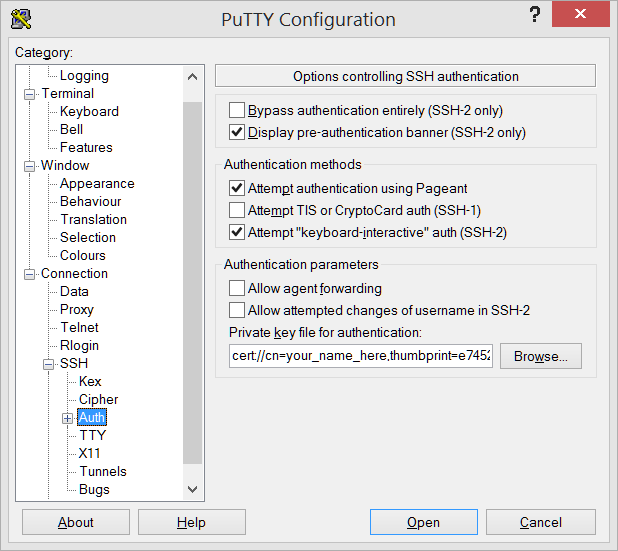Close the PuTTY Configuration window

(x=580, y=14)
